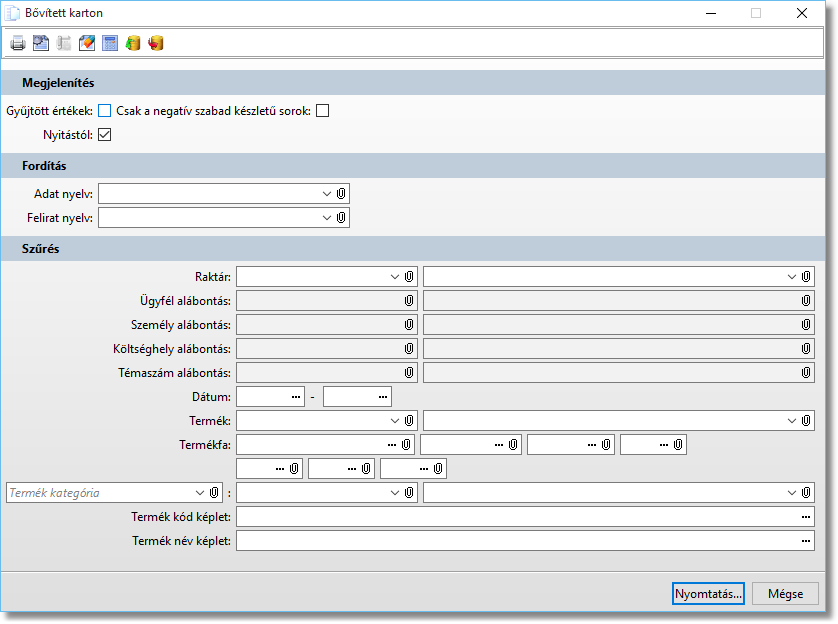Click the Nyomtatás... button
The image size is (838, 624).
coord(708,594)
